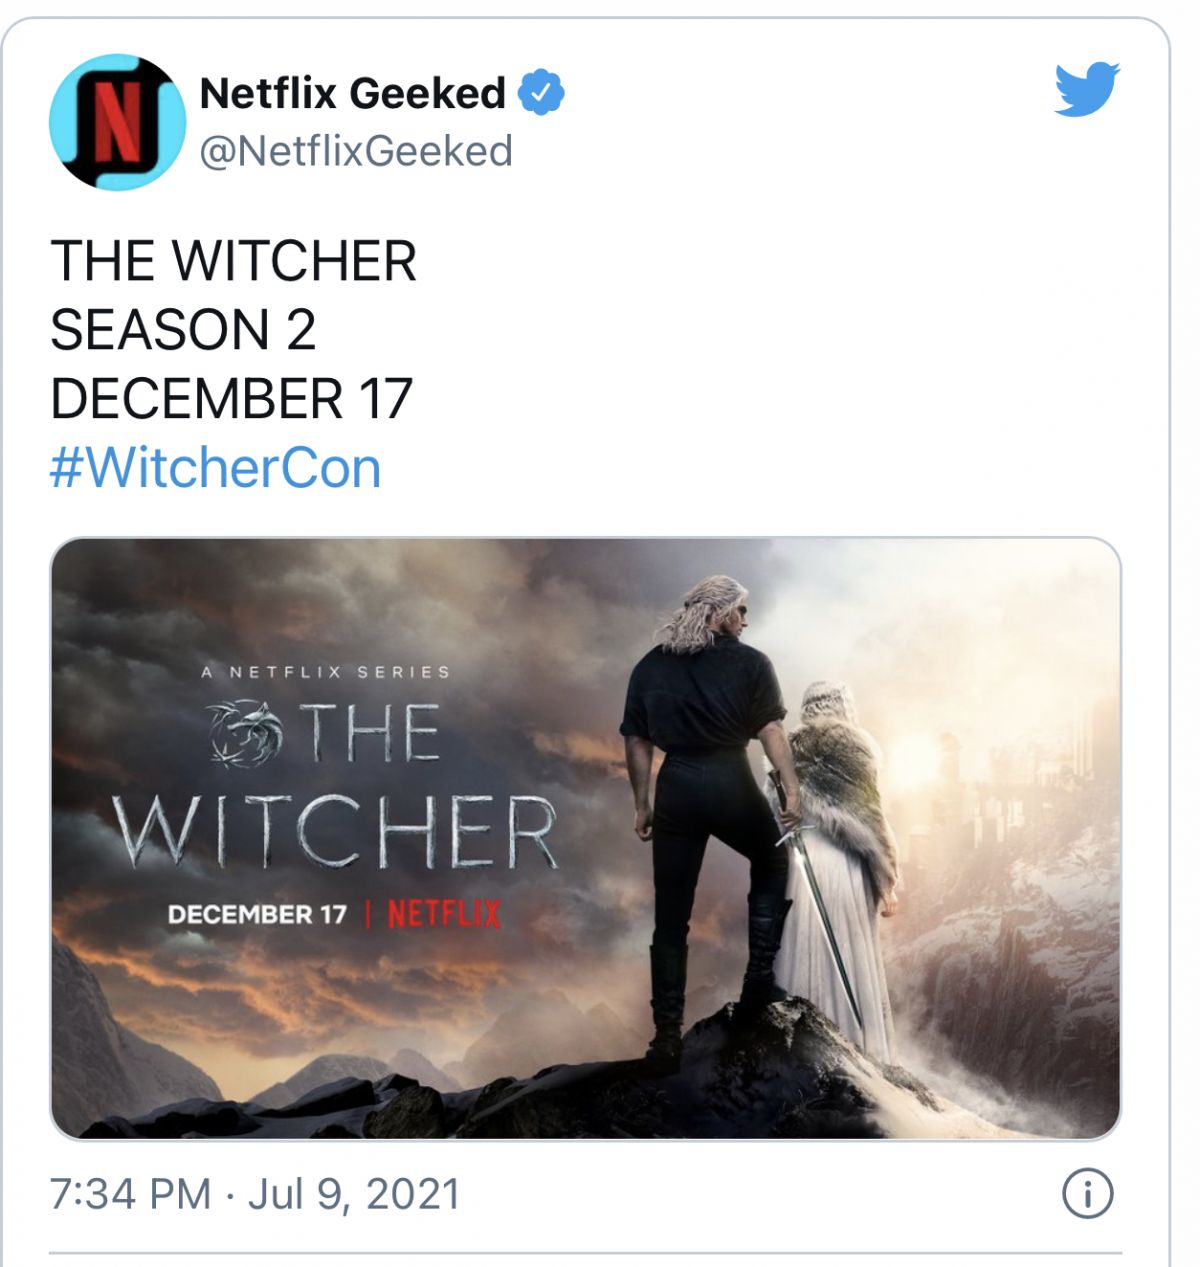Click the tweet text THE WITCHER
This screenshot has height=1267, width=1200.
(233, 261)
